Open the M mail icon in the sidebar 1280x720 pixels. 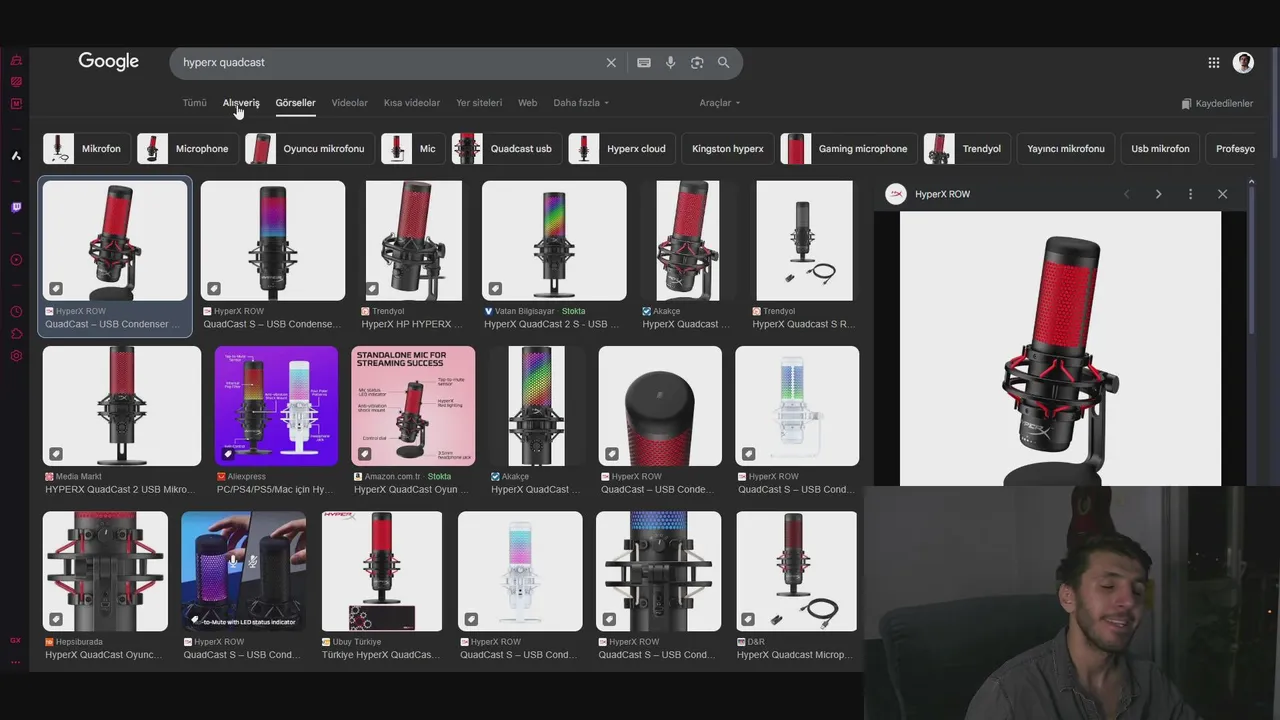click(16, 103)
